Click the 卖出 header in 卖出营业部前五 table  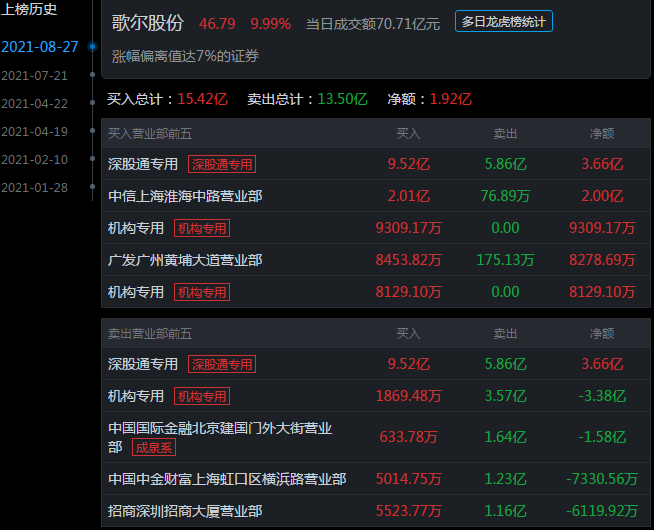pos(505,333)
